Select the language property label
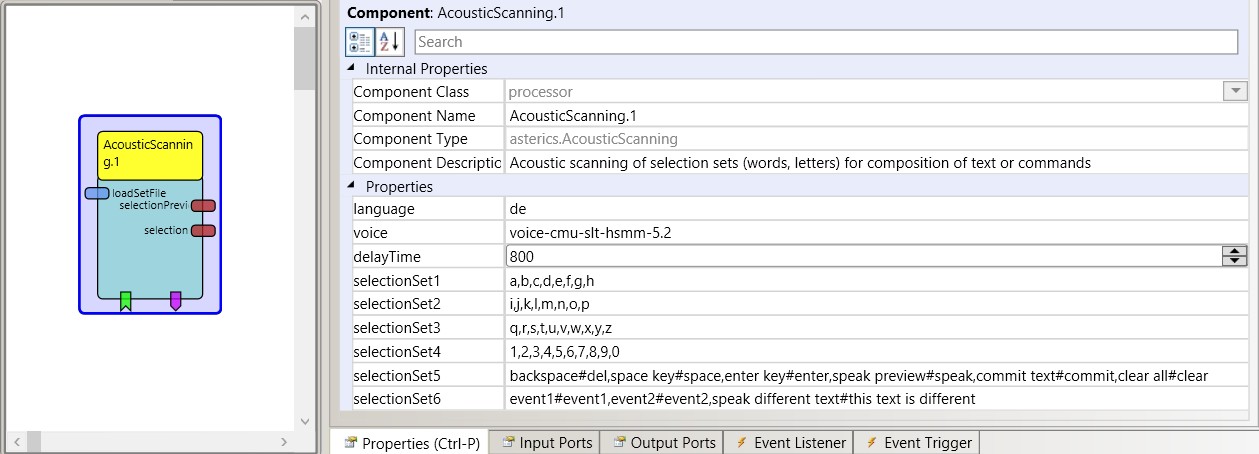The height and width of the screenshot is (454, 1259). coord(384,209)
